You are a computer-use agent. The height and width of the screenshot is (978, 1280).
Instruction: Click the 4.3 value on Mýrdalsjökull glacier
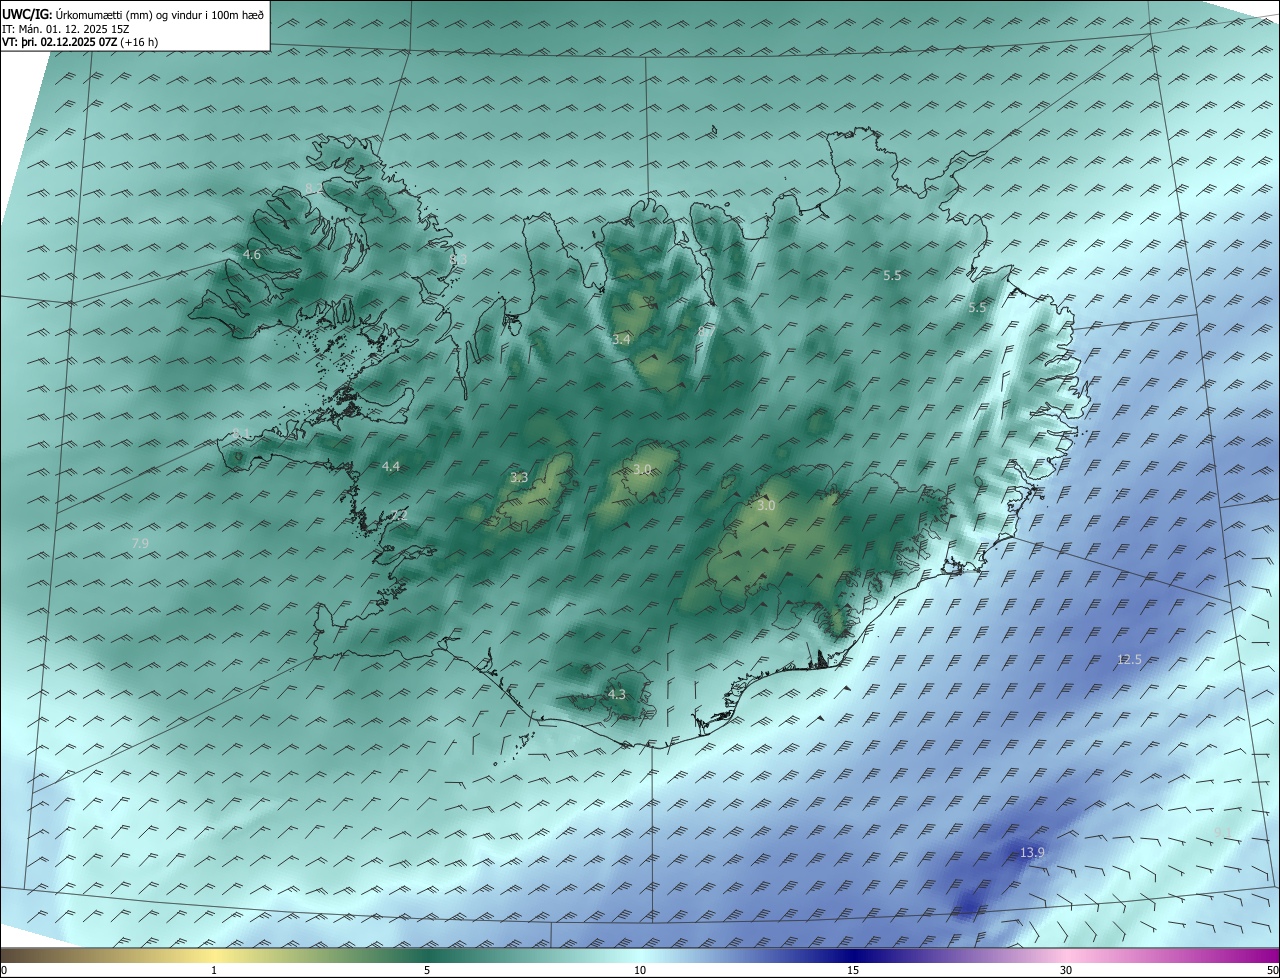click(x=617, y=694)
